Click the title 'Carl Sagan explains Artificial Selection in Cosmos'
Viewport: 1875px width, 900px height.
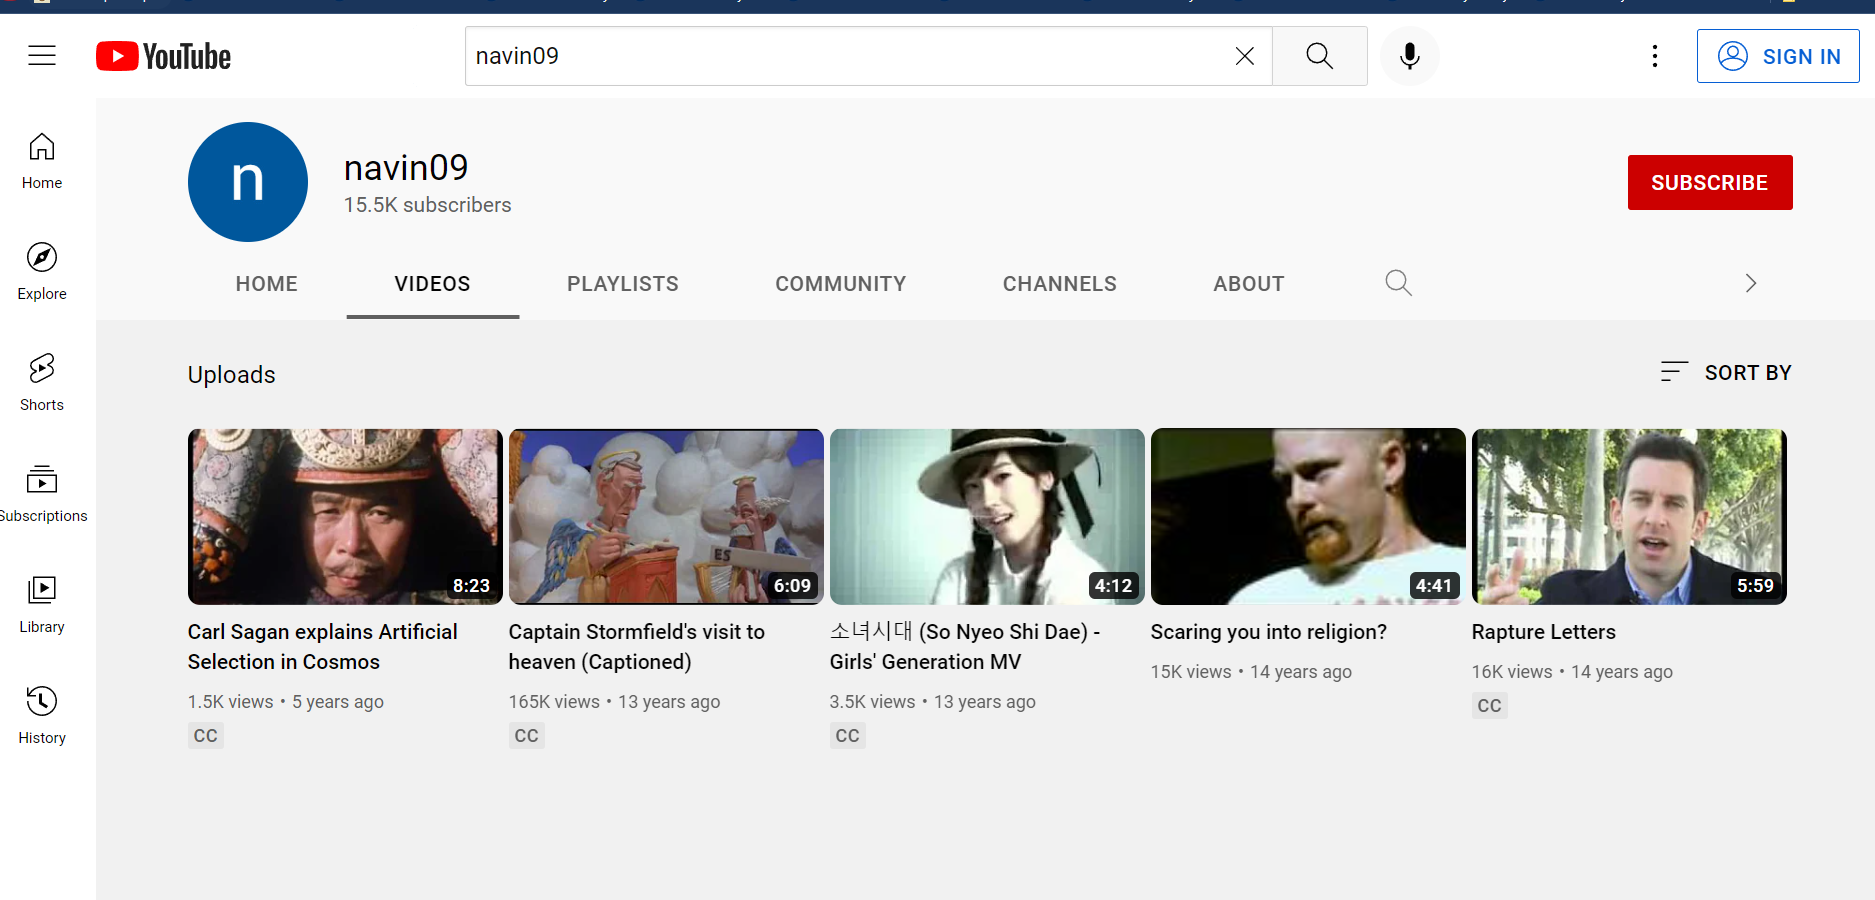[323, 647]
